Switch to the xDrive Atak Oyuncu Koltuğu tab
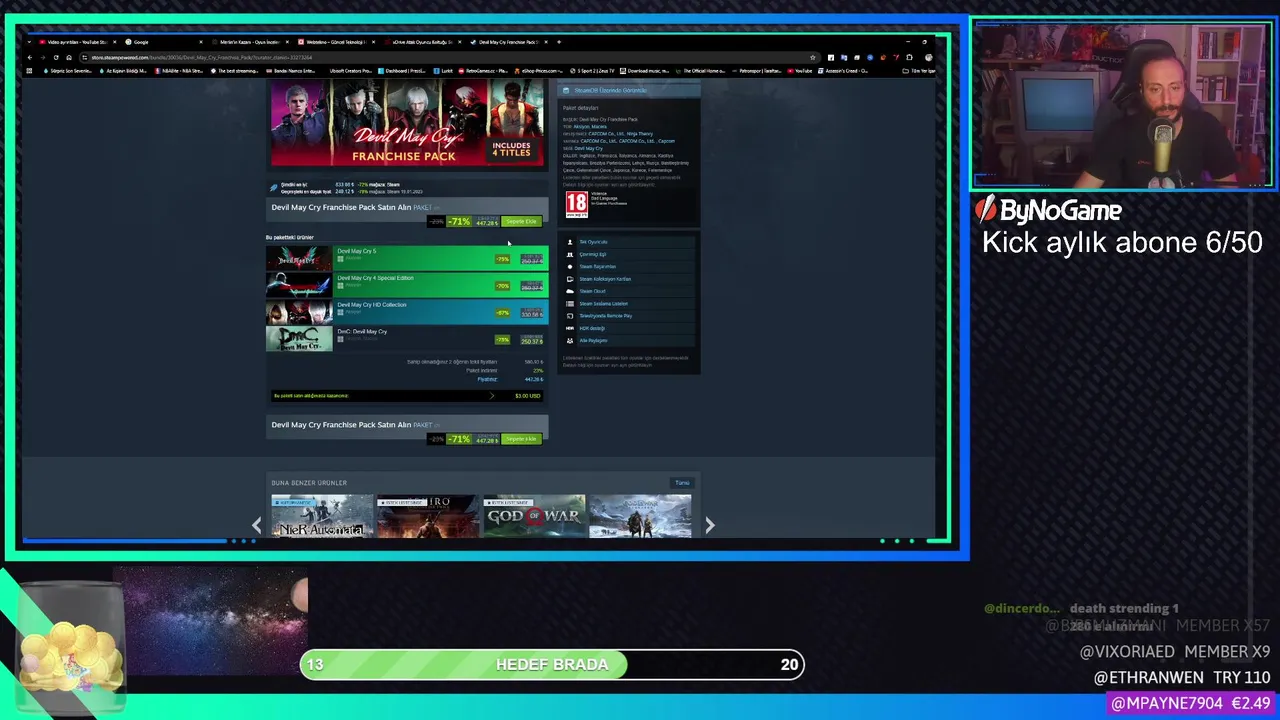Image resolution: width=1280 pixels, height=720 pixels. tap(423, 42)
